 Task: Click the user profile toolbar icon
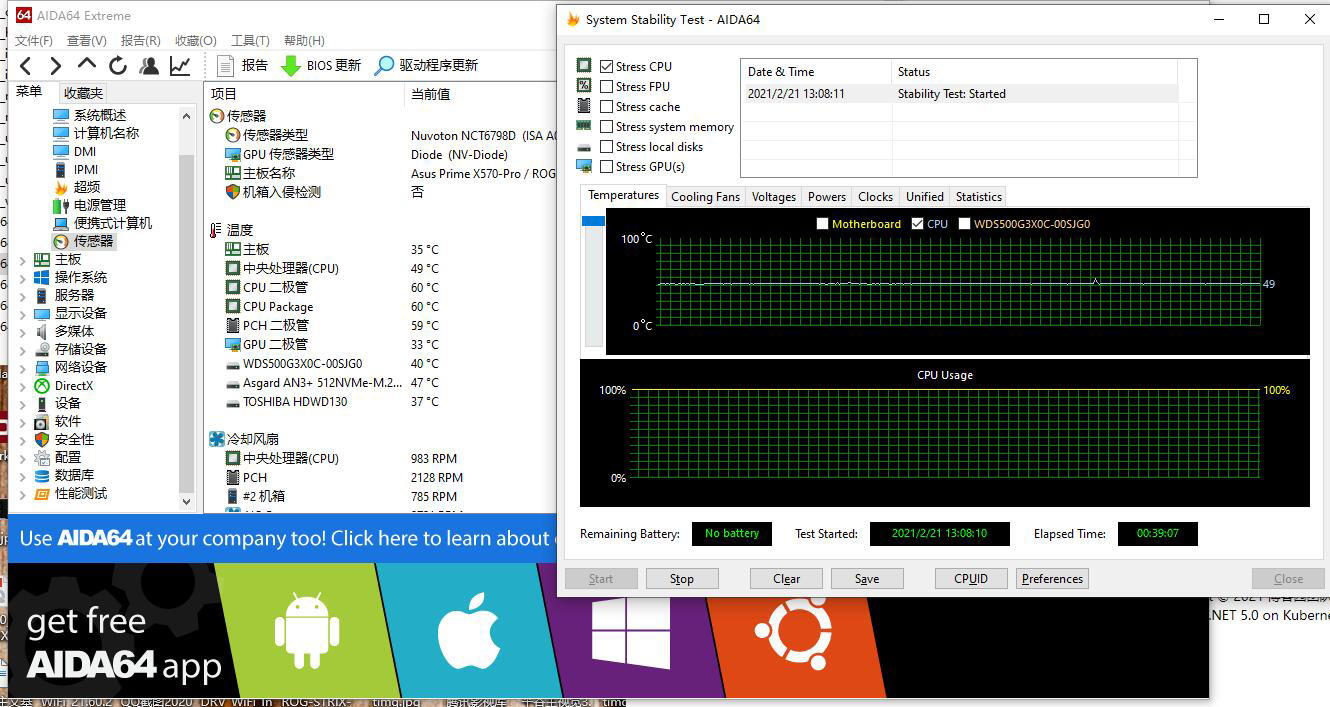coord(149,66)
